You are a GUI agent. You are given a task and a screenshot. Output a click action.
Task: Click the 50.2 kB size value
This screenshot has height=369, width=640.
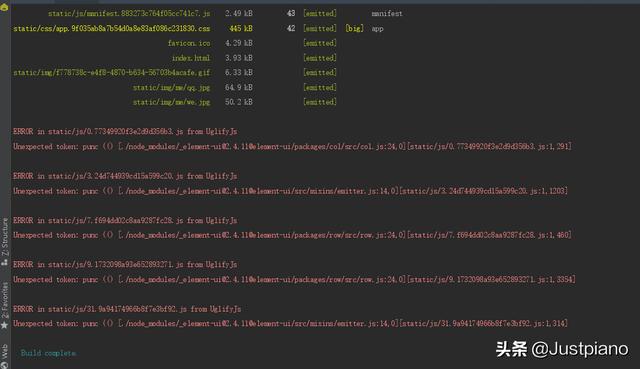click(239, 102)
